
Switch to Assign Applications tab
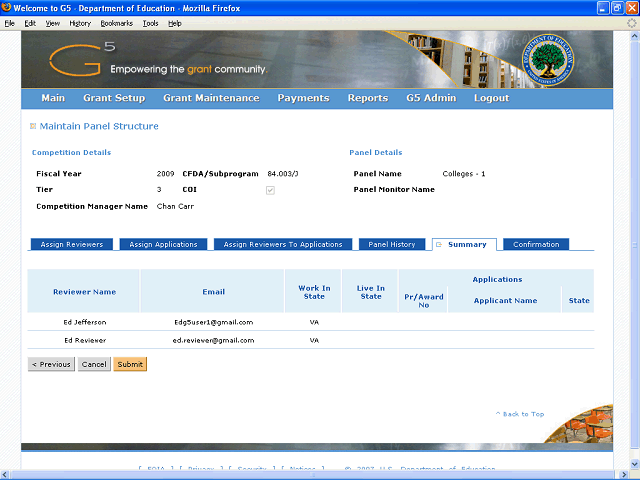[x=163, y=244]
